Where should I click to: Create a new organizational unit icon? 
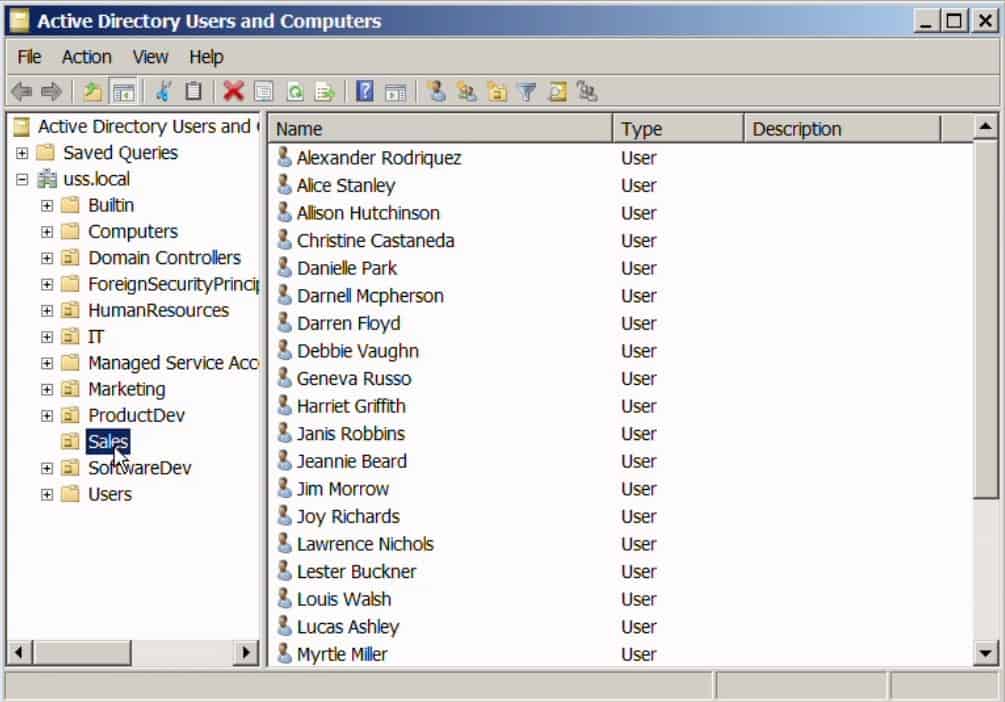click(x=497, y=92)
